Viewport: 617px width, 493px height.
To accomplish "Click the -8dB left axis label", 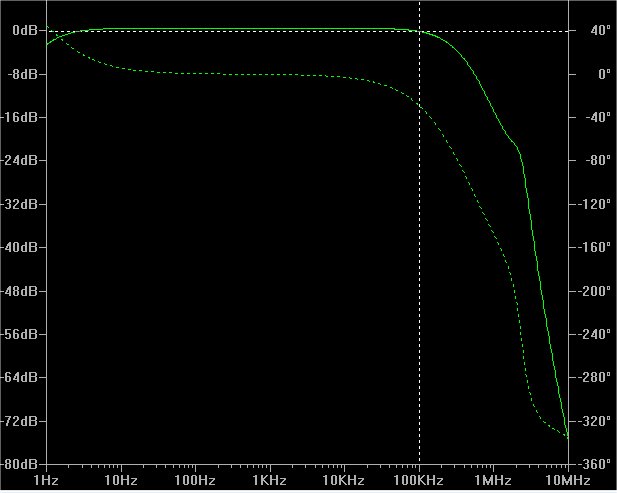I will (22, 74).
